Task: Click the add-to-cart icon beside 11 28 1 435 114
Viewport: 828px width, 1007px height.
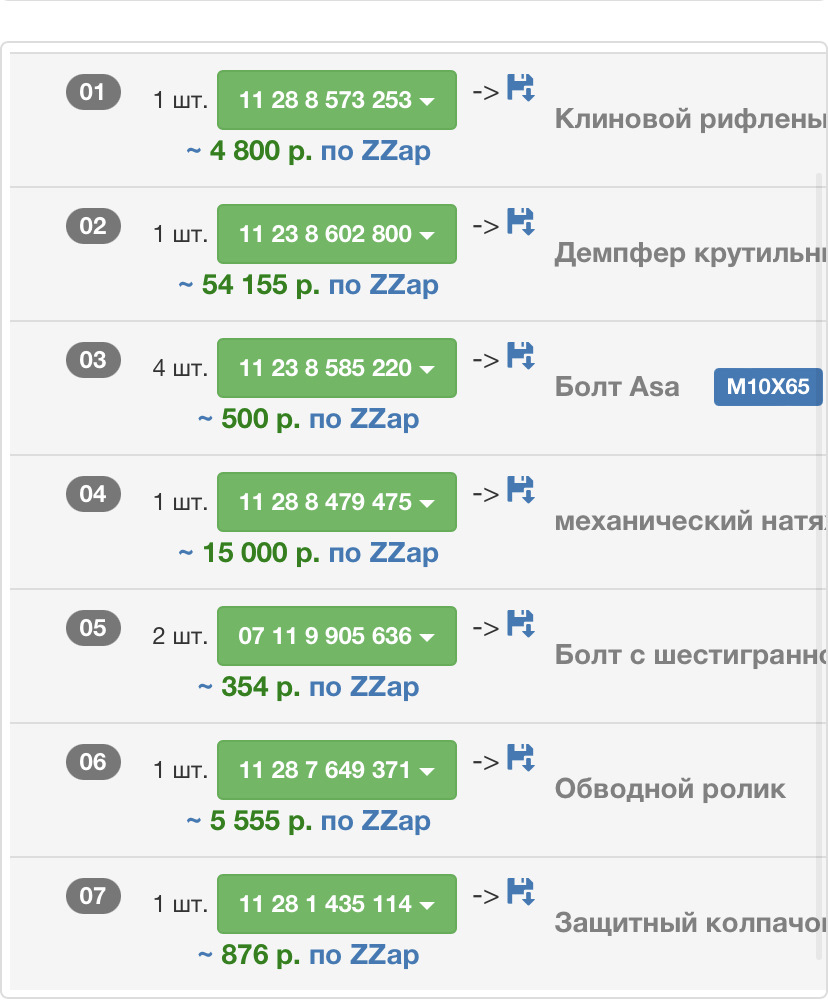Action: (x=520, y=891)
